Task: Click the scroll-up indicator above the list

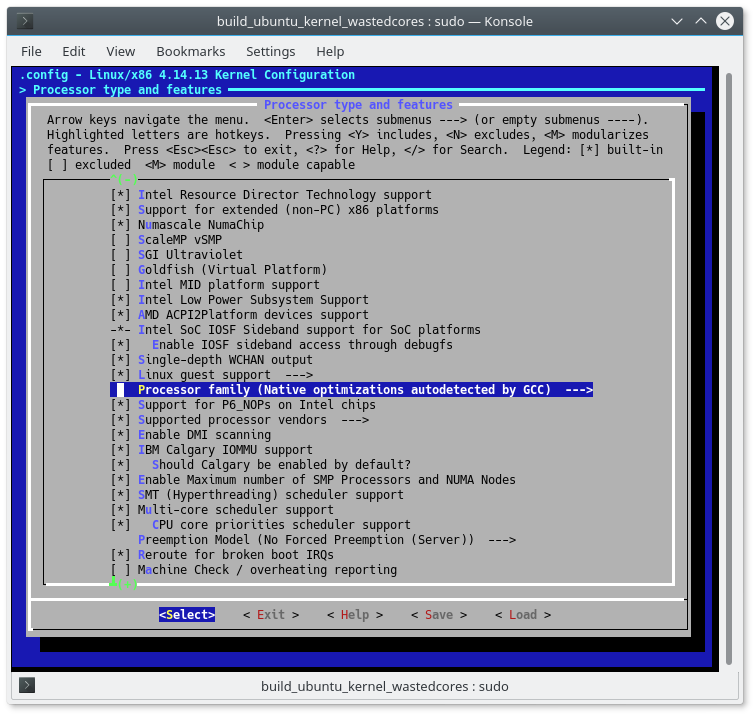Action: coord(124,179)
